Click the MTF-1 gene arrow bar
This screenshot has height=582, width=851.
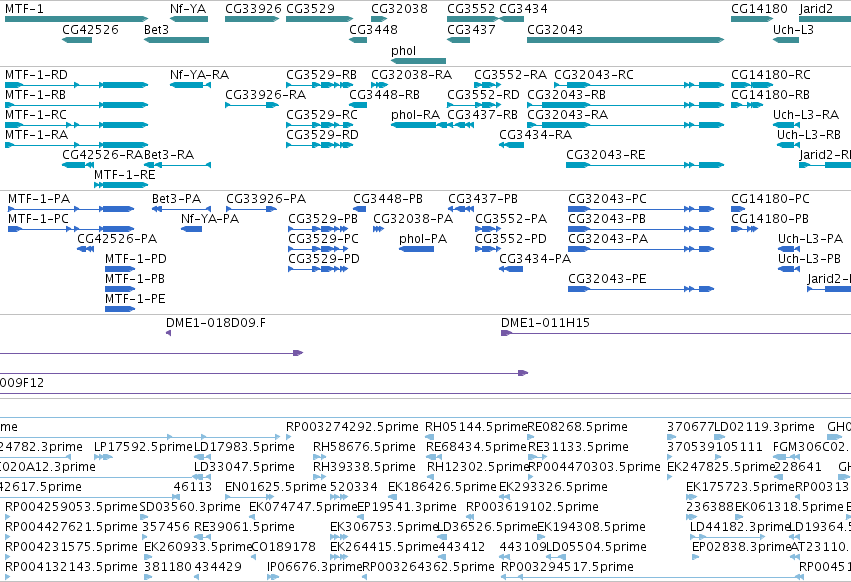77,19
